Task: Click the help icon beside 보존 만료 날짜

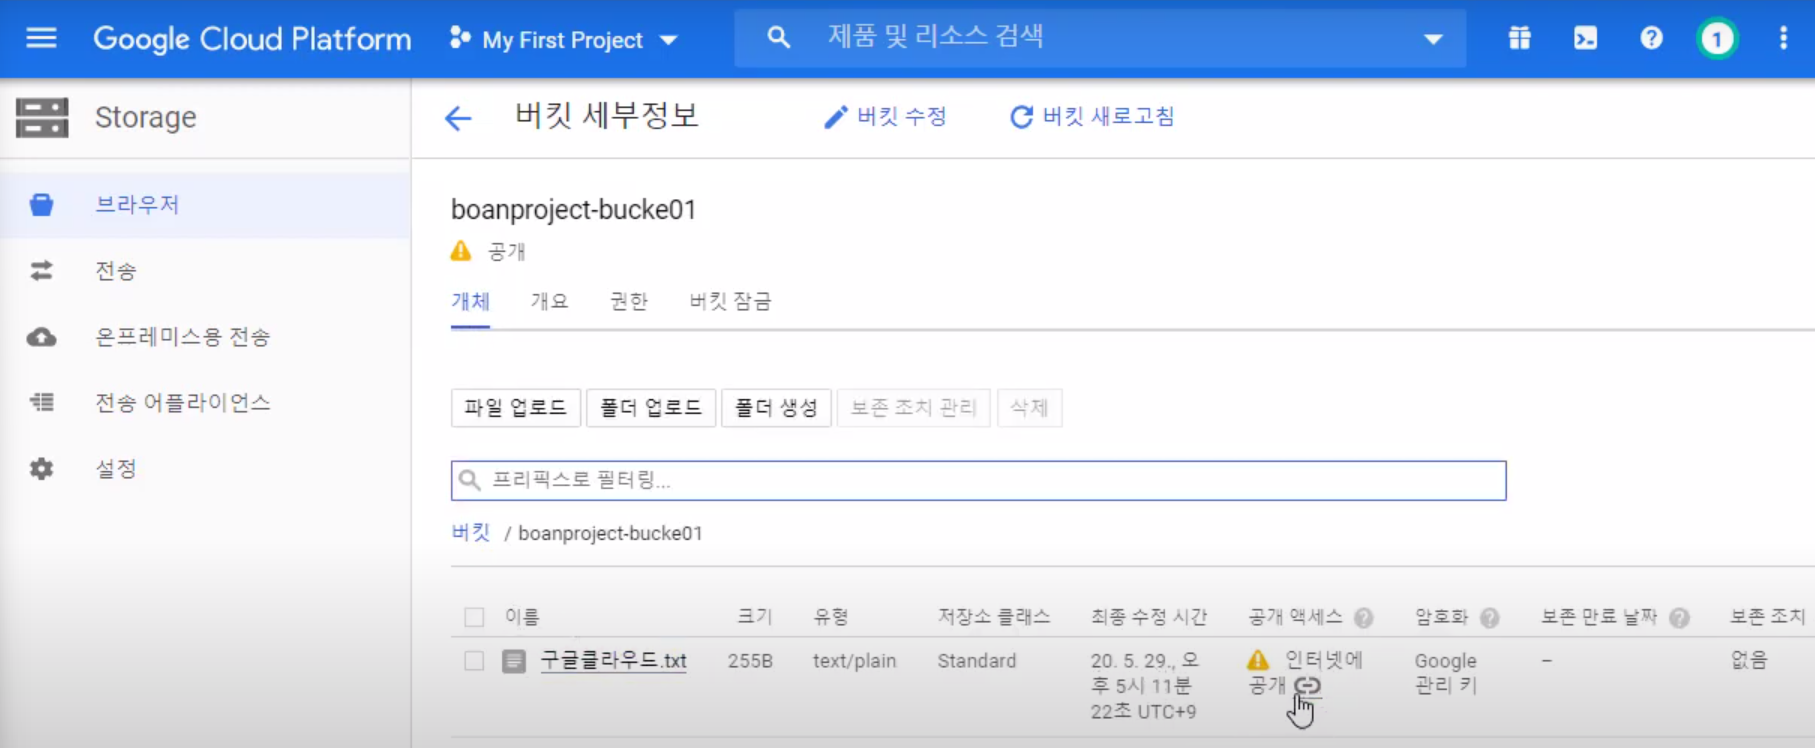Action: [1680, 618]
